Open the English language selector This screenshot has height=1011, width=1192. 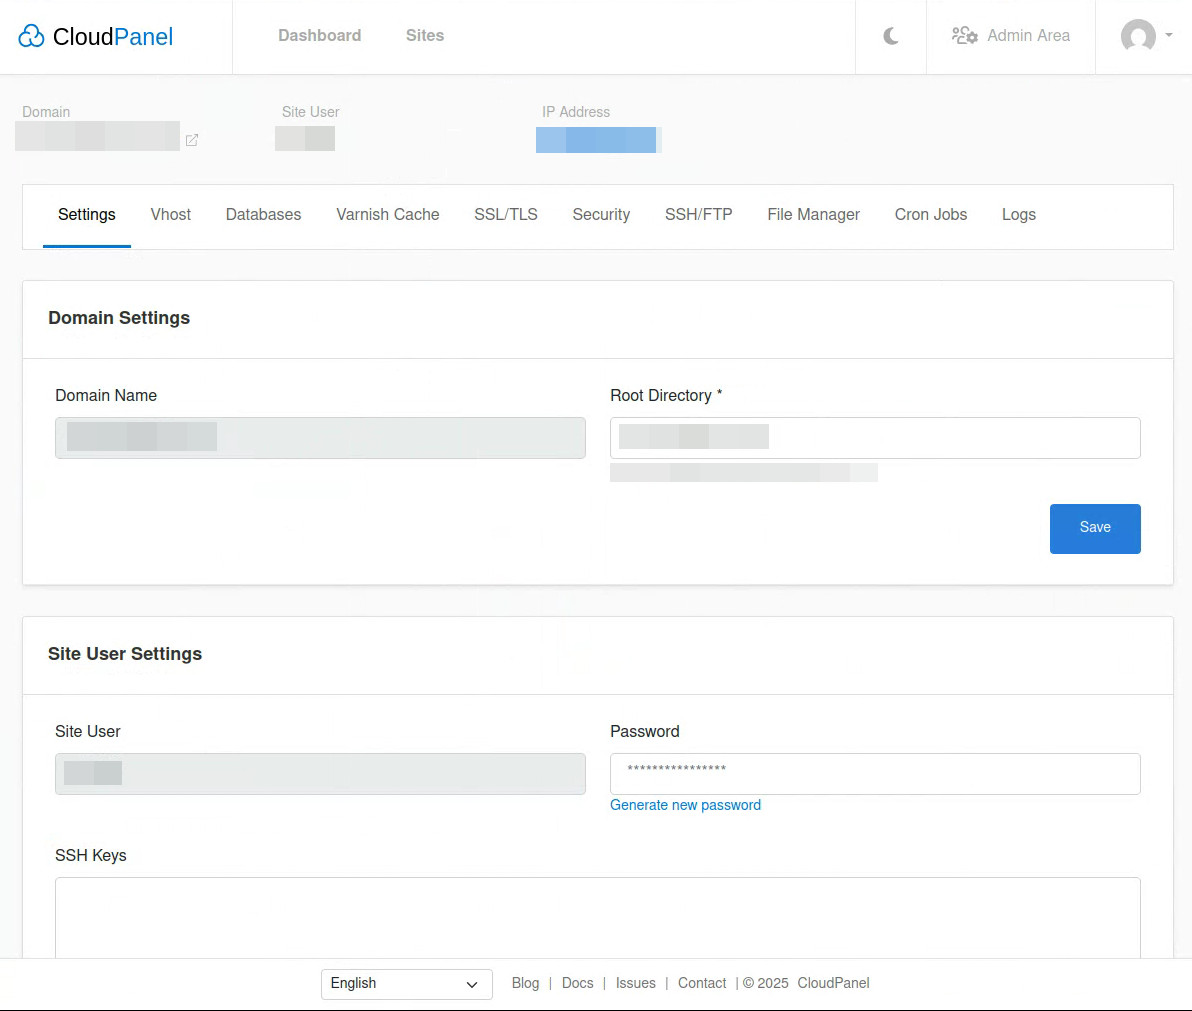[406, 984]
